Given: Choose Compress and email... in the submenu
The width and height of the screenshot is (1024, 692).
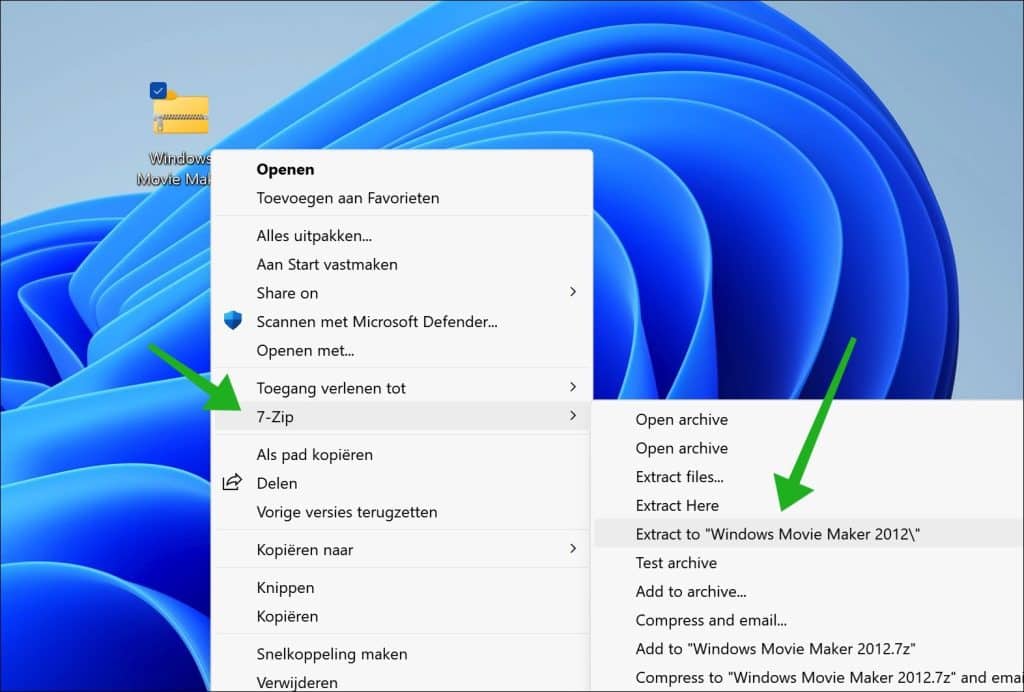Looking at the screenshot, I should tap(808, 620).
